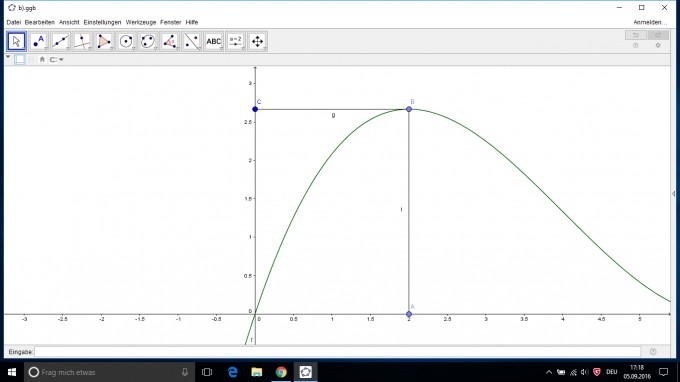Expand the Text tool submenu arrow
Viewport: 680px width, 382px height.
(221, 49)
